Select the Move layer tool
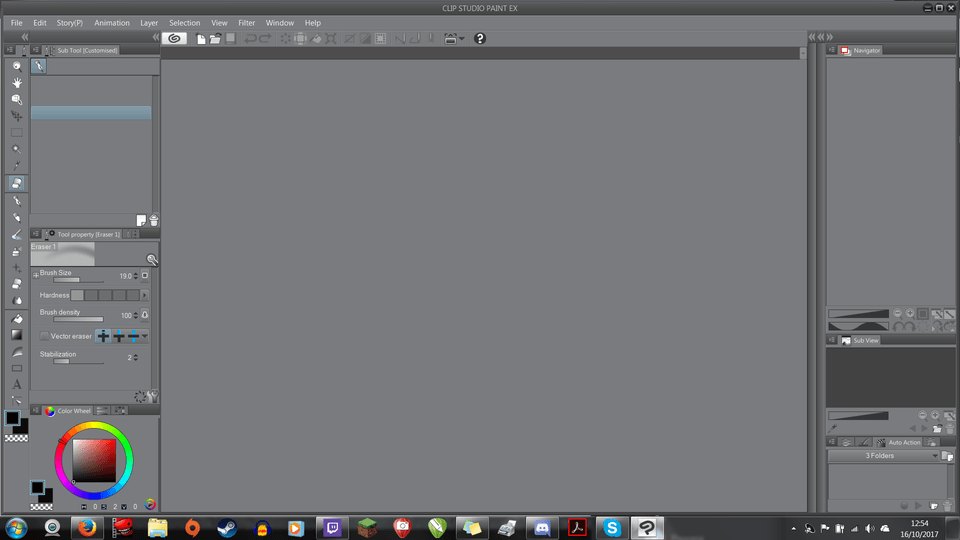Image resolution: width=960 pixels, height=540 pixels. [17, 116]
